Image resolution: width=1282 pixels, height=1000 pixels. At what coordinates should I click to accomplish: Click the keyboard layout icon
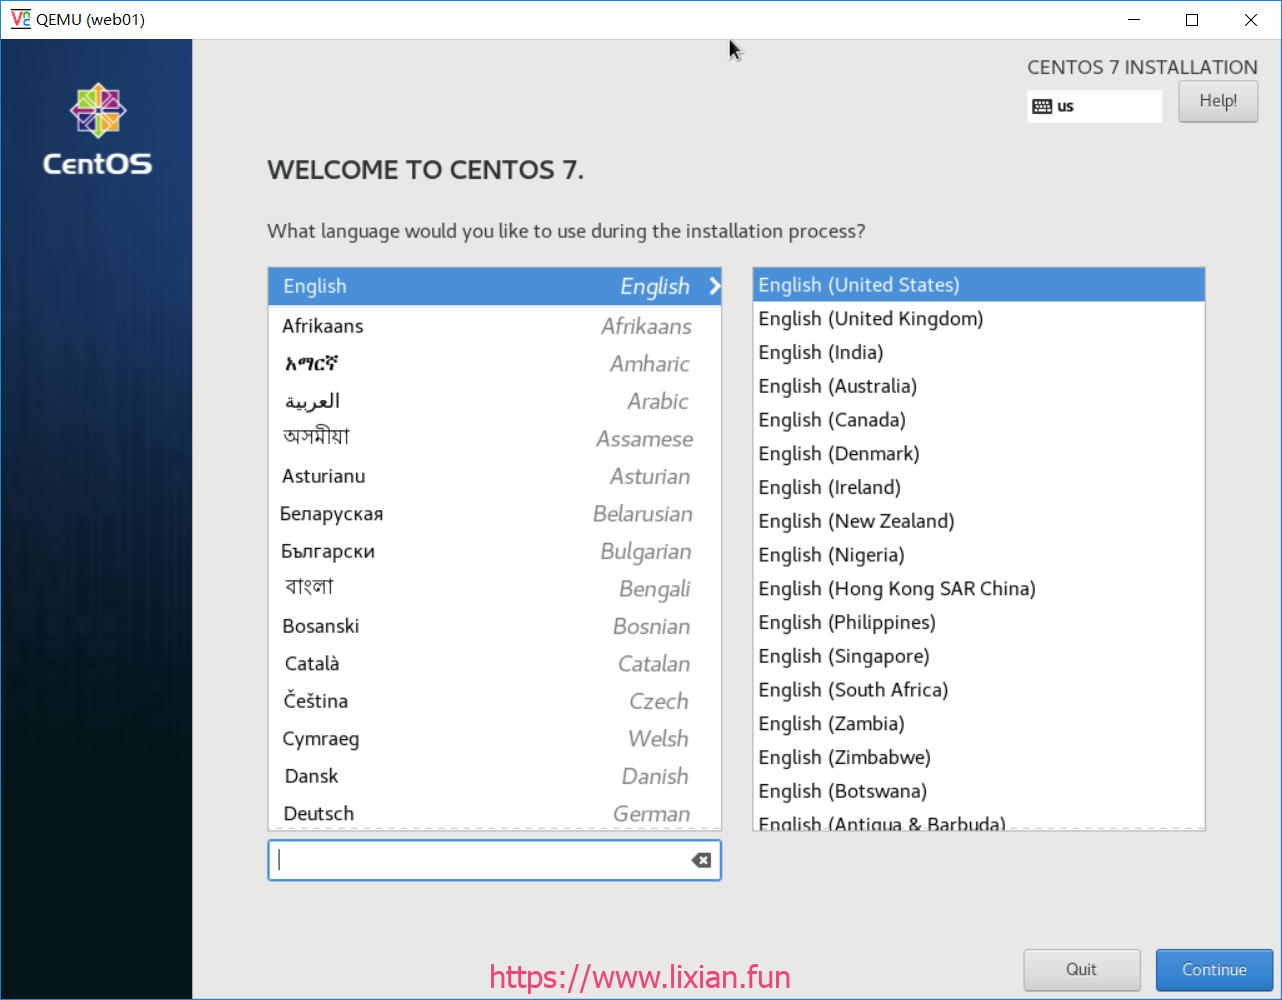[x=1042, y=107]
